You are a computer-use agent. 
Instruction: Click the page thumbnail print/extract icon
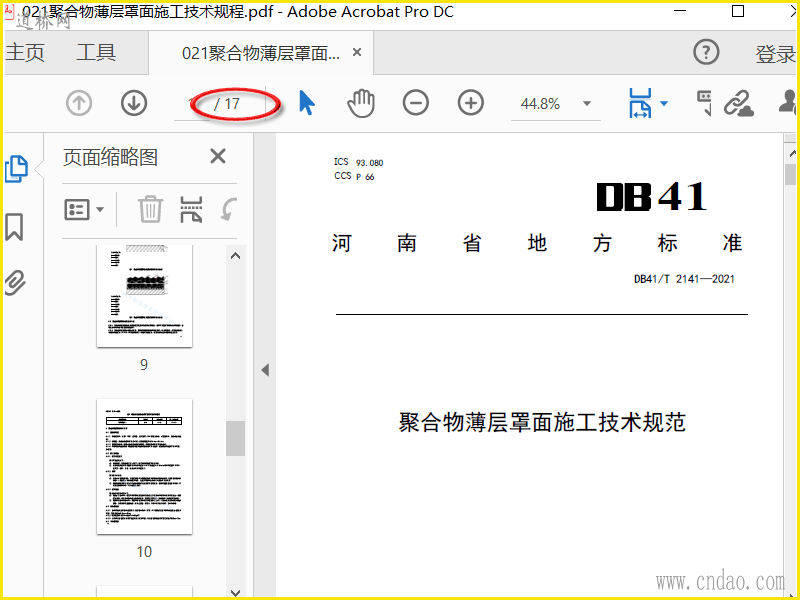coord(191,209)
